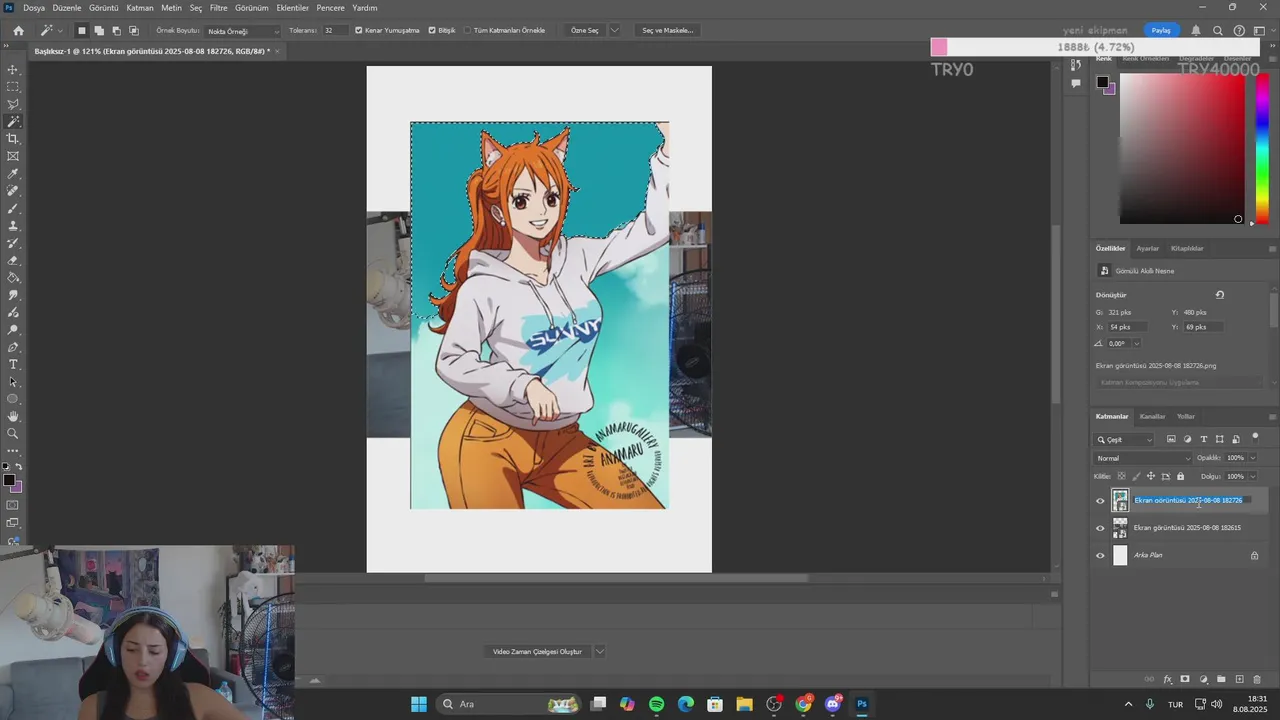Image resolution: width=1280 pixels, height=720 pixels.
Task: Create new adjustment layer icon
Action: point(1203,679)
